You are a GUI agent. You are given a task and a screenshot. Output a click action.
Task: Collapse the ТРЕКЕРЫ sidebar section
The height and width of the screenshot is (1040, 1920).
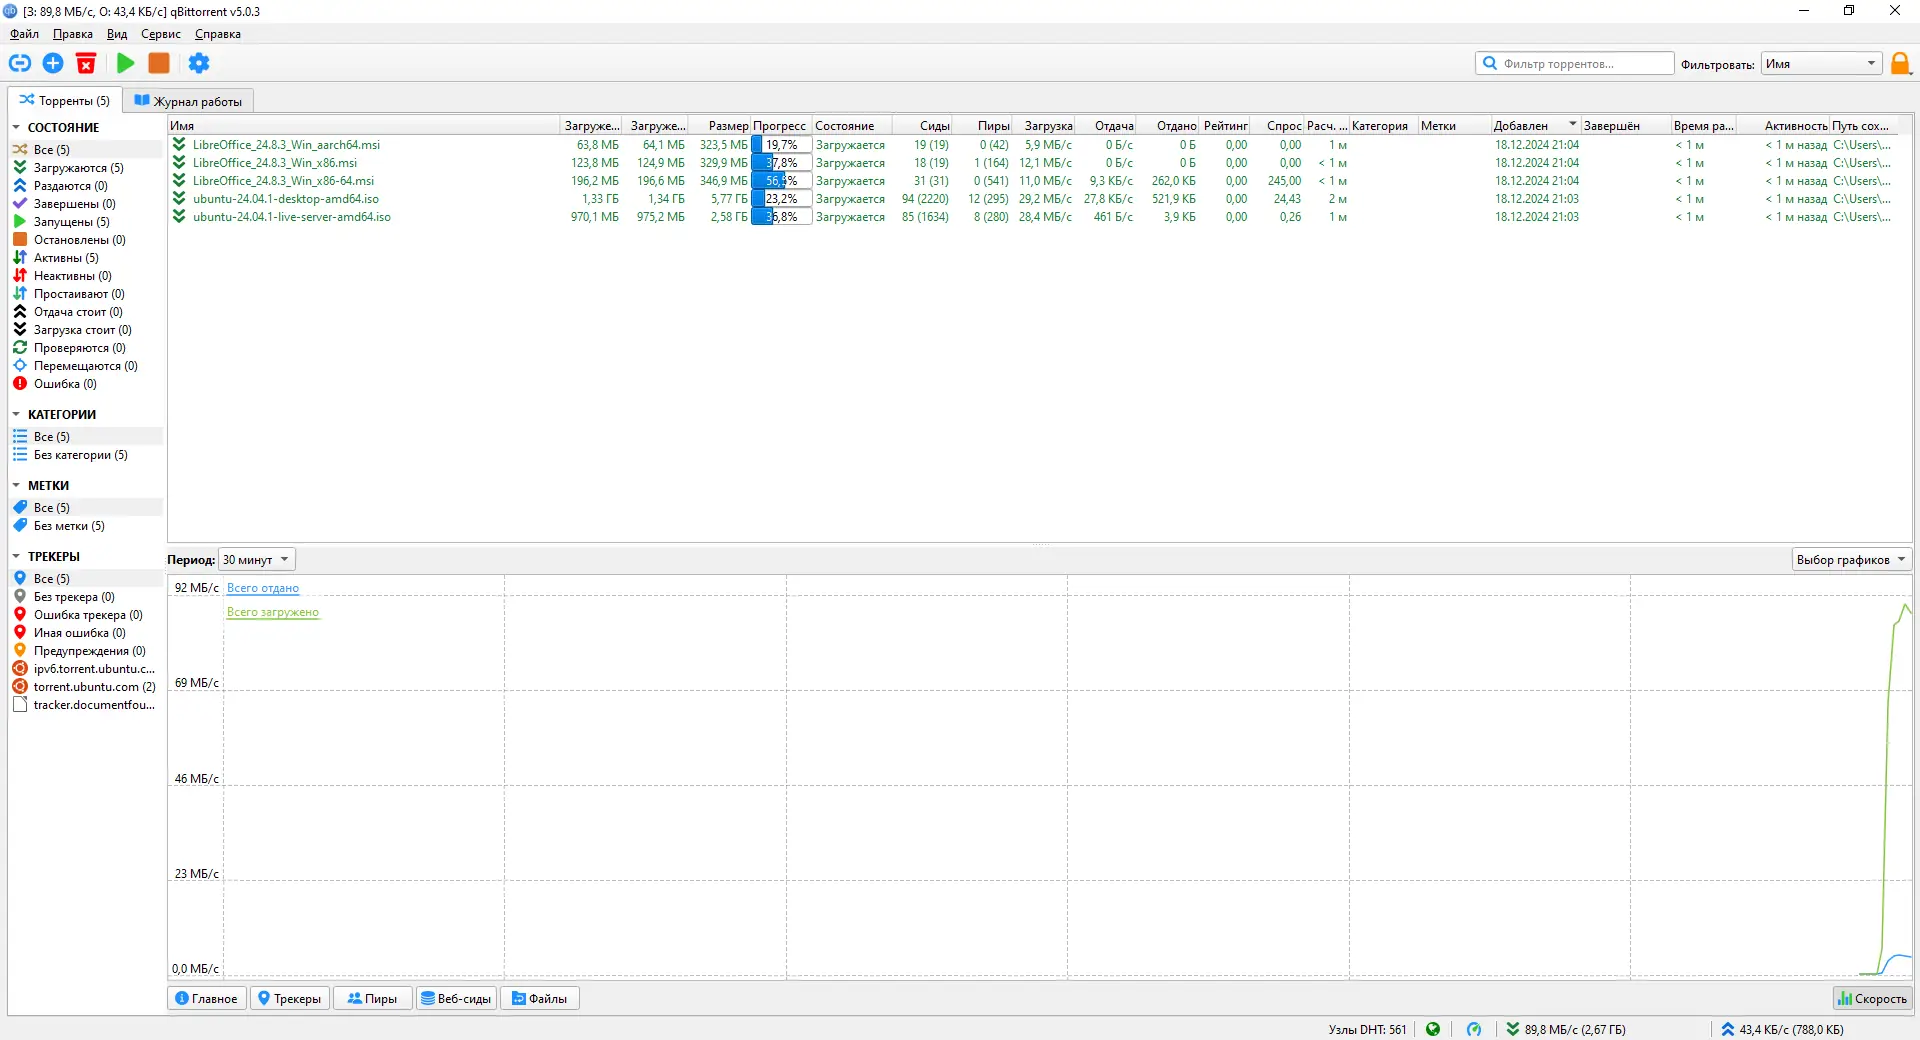16,557
